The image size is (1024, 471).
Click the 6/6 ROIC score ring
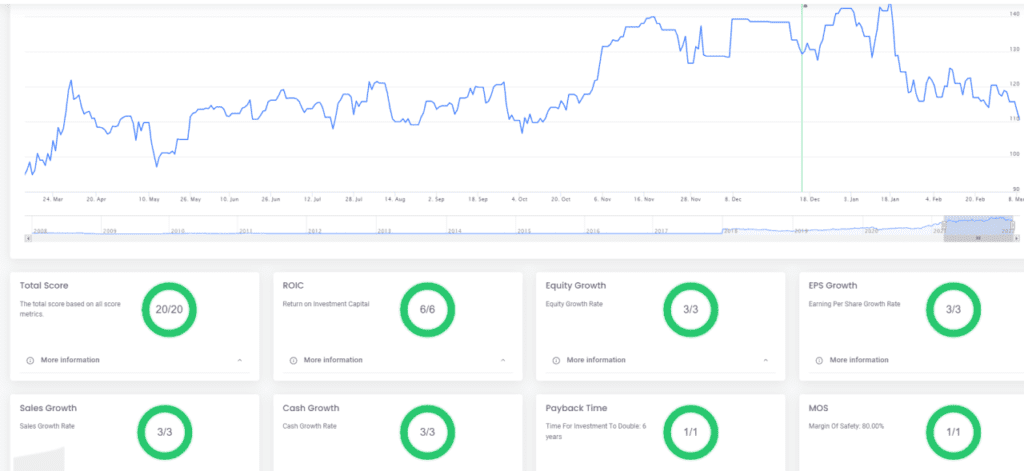tap(427, 310)
